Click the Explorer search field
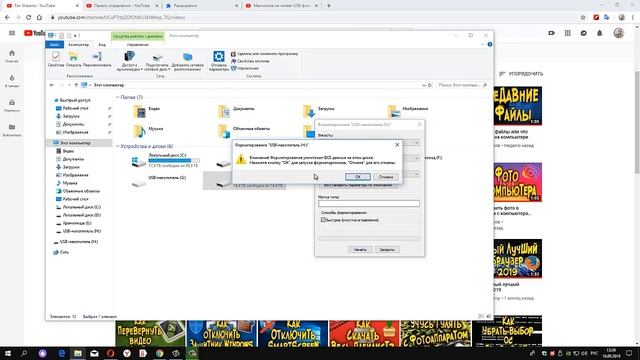The height and width of the screenshot is (360, 640). click(x=462, y=85)
